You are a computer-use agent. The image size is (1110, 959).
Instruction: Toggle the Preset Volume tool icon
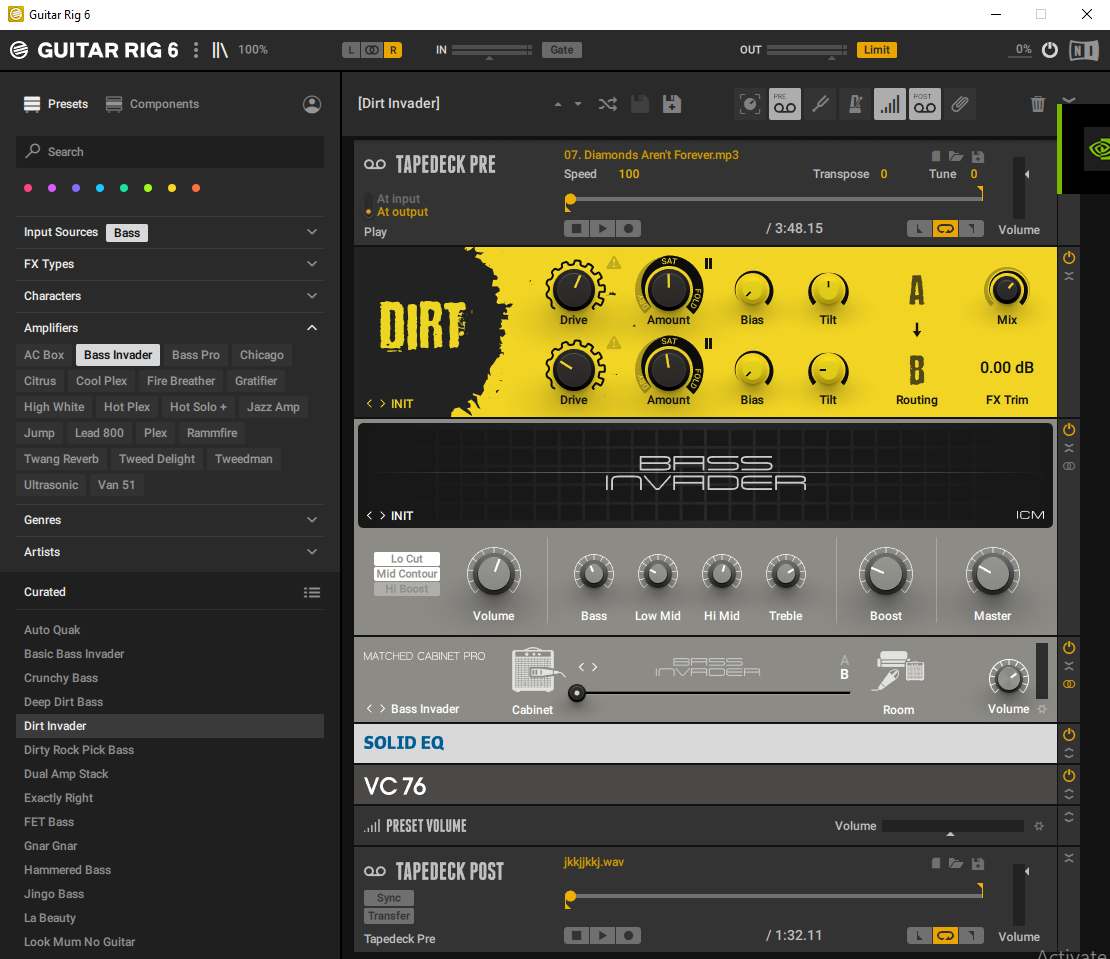pos(890,104)
